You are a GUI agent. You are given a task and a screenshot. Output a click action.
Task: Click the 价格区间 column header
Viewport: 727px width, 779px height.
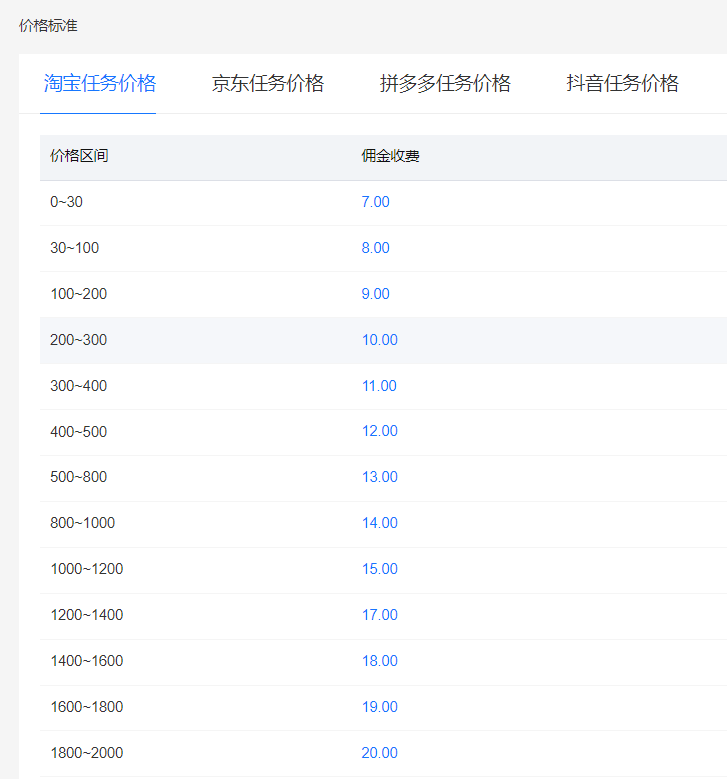(79, 156)
